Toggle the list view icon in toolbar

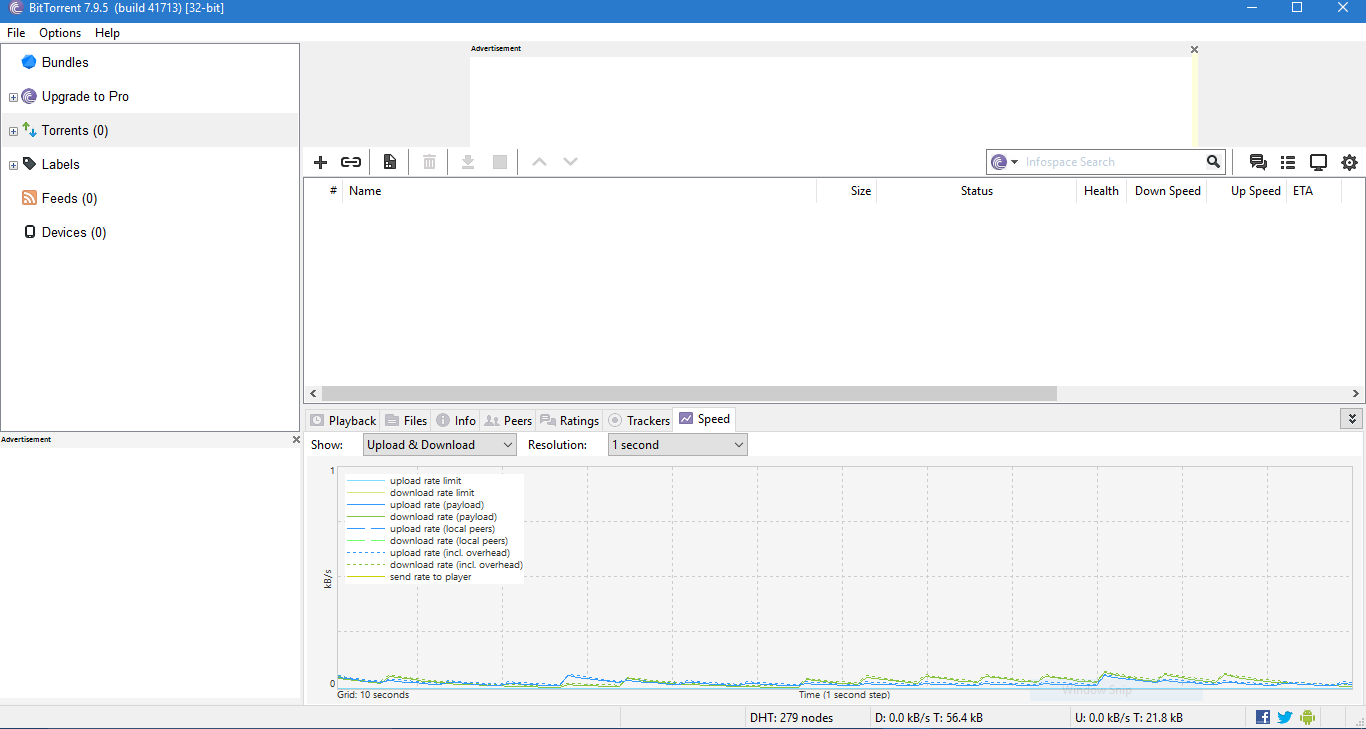coord(1288,162)
